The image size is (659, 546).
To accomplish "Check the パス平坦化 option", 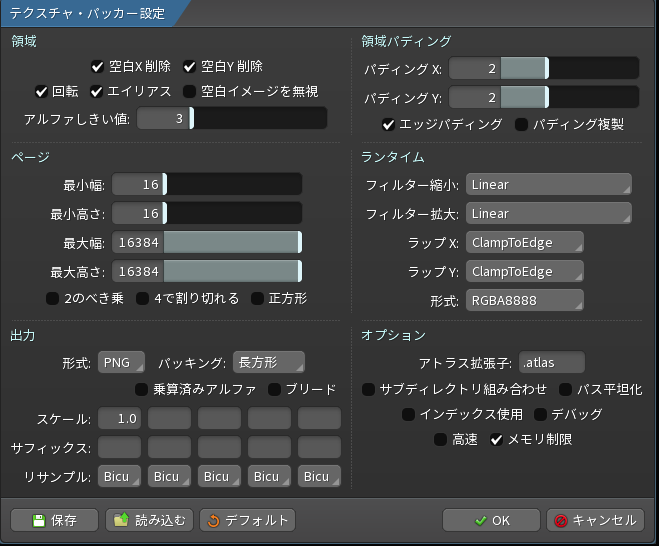I will pos(565,390).
